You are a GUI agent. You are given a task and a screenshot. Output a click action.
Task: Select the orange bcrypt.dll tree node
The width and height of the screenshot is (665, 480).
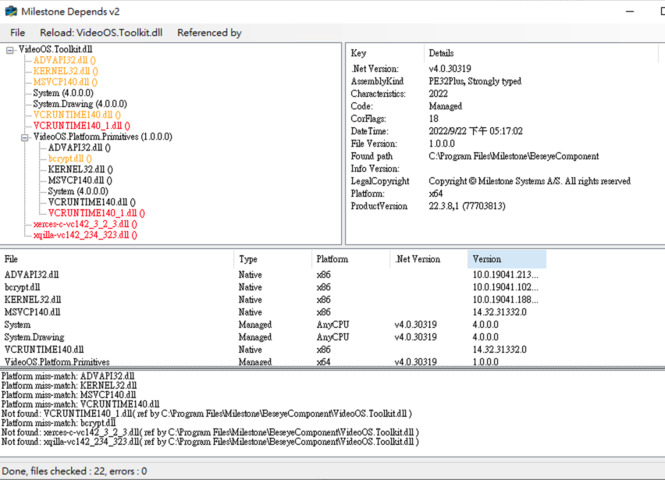tap(70, 159)
